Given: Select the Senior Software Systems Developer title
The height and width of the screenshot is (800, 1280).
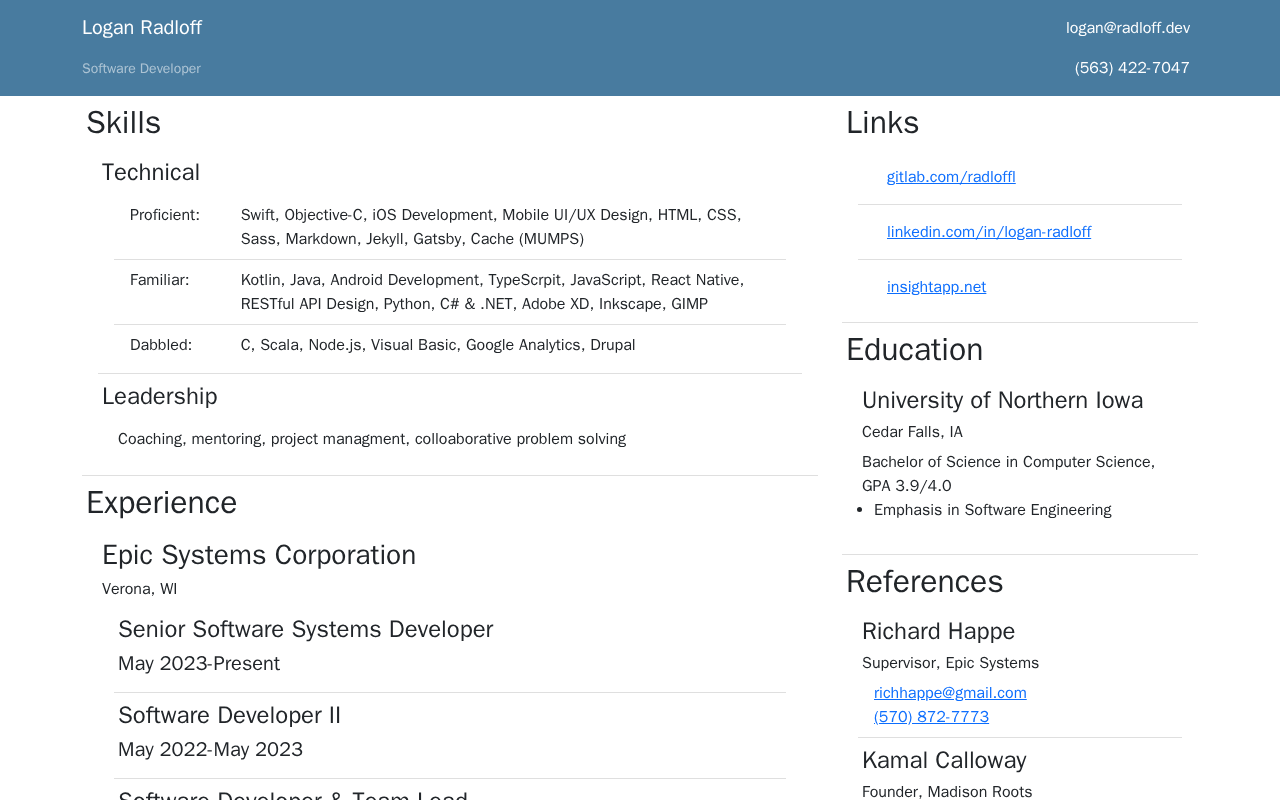Looking at the screenshot, I should (305, 629).
